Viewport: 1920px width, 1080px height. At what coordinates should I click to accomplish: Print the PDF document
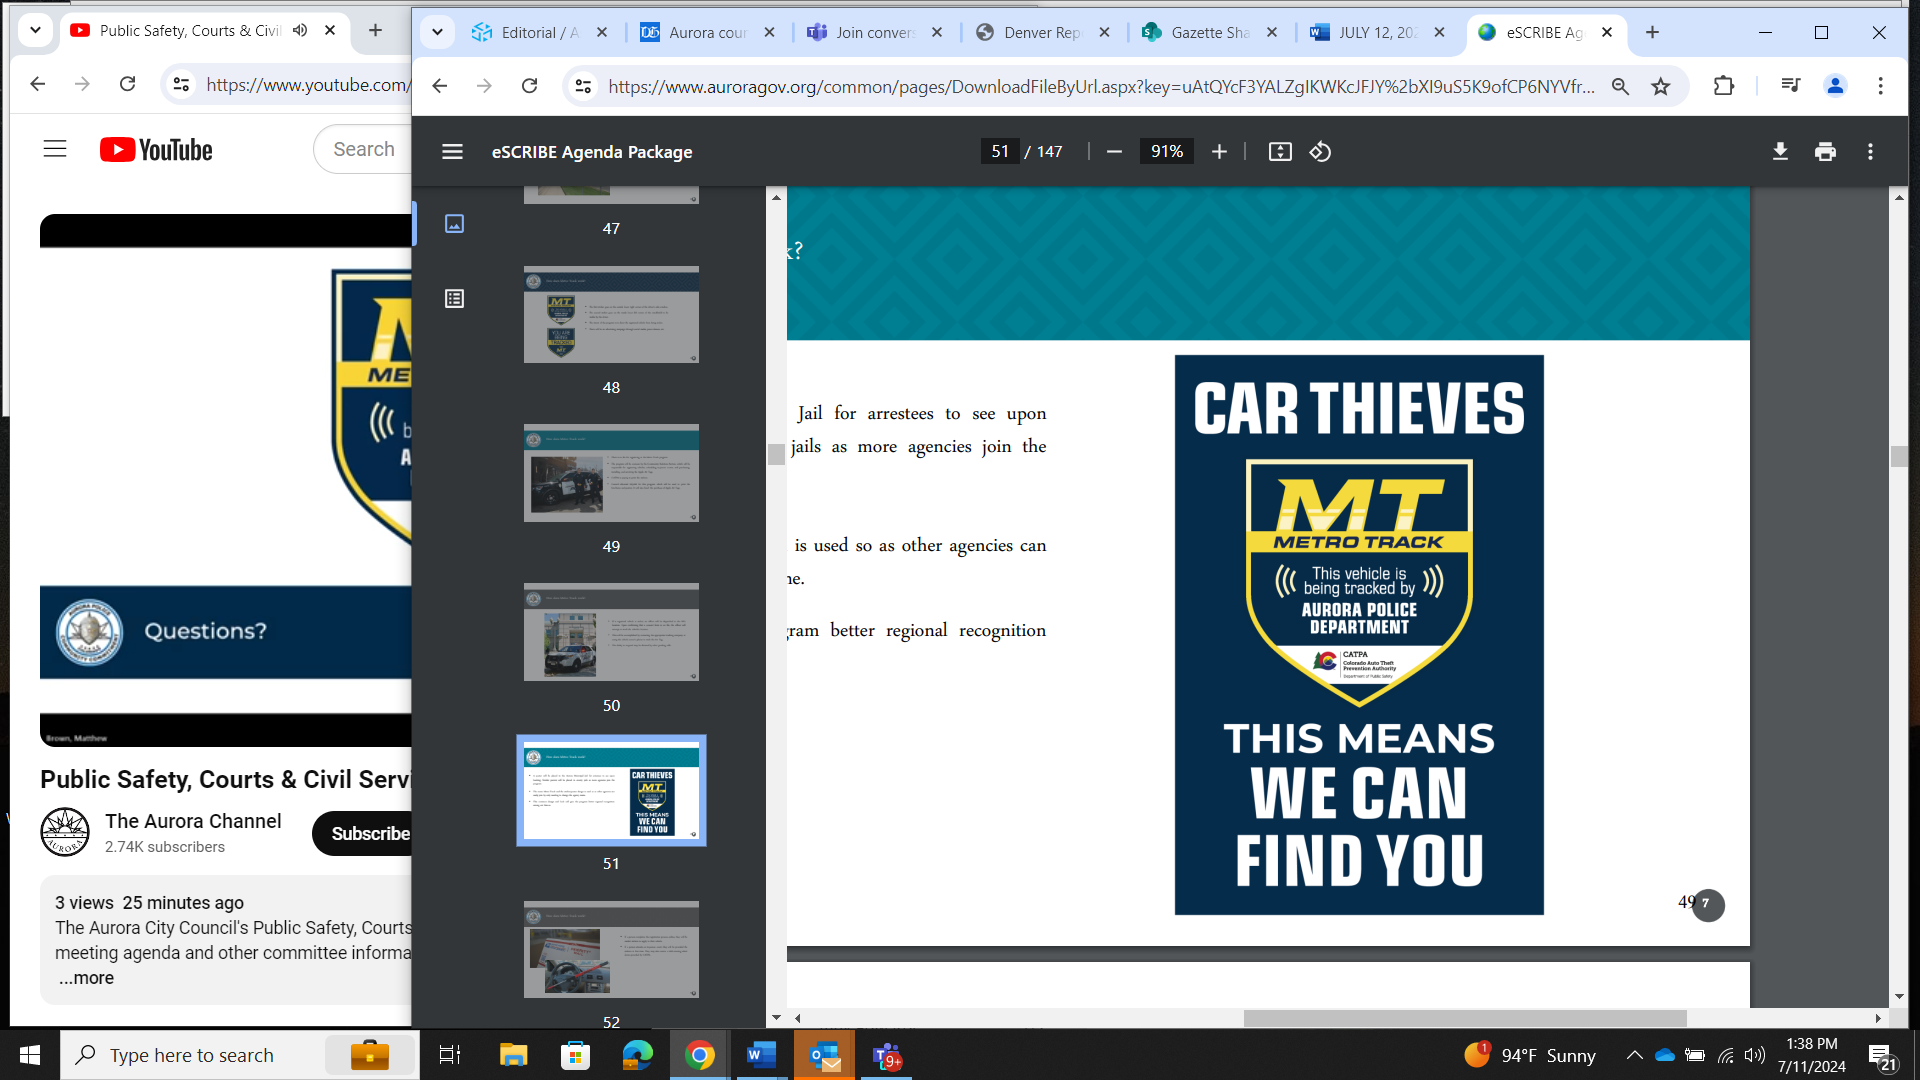point(1825,151)
